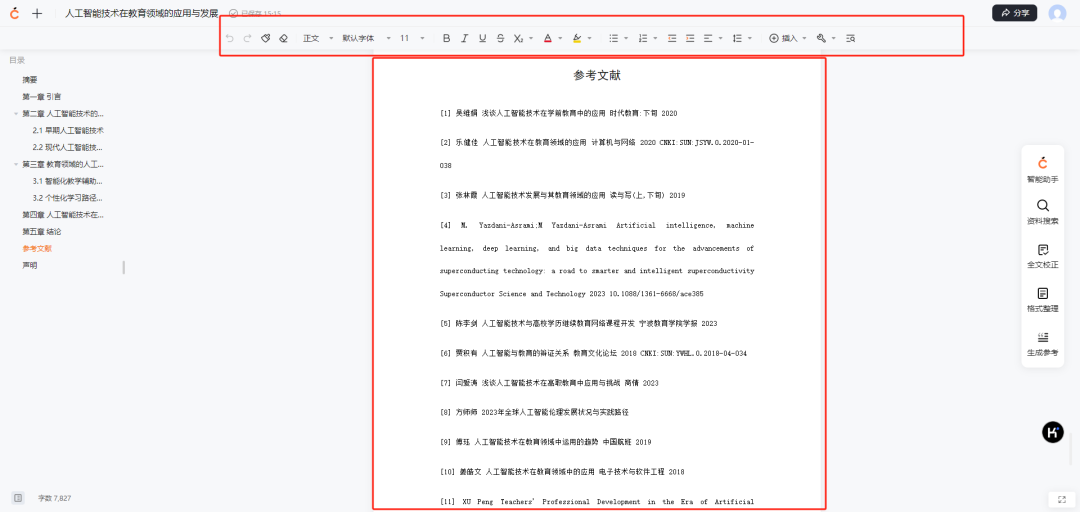Toggle bold formatting
The image size is (1080, 512).
(446, 39)
